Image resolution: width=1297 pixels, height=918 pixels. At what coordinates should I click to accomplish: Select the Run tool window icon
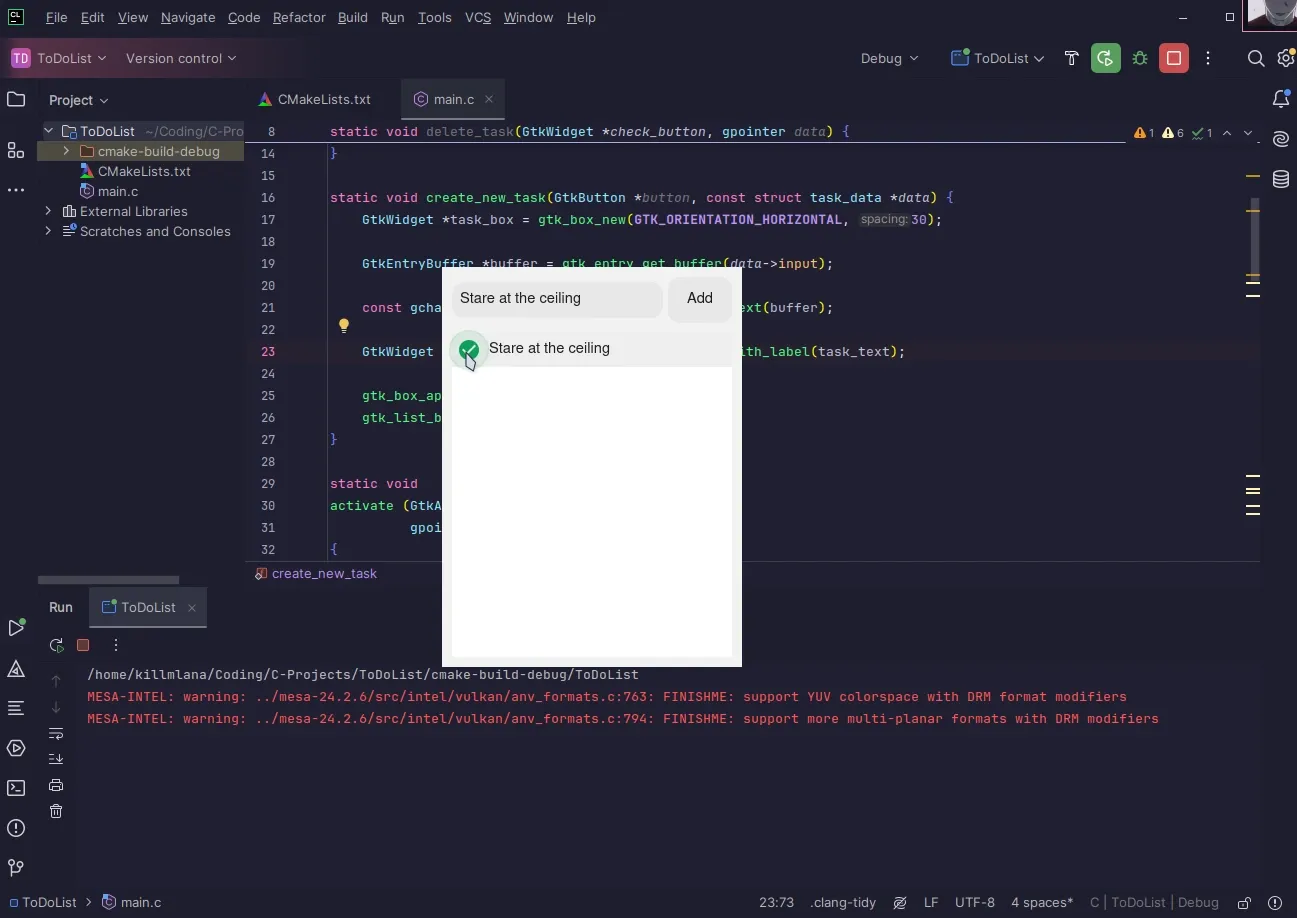coord(16,628)
